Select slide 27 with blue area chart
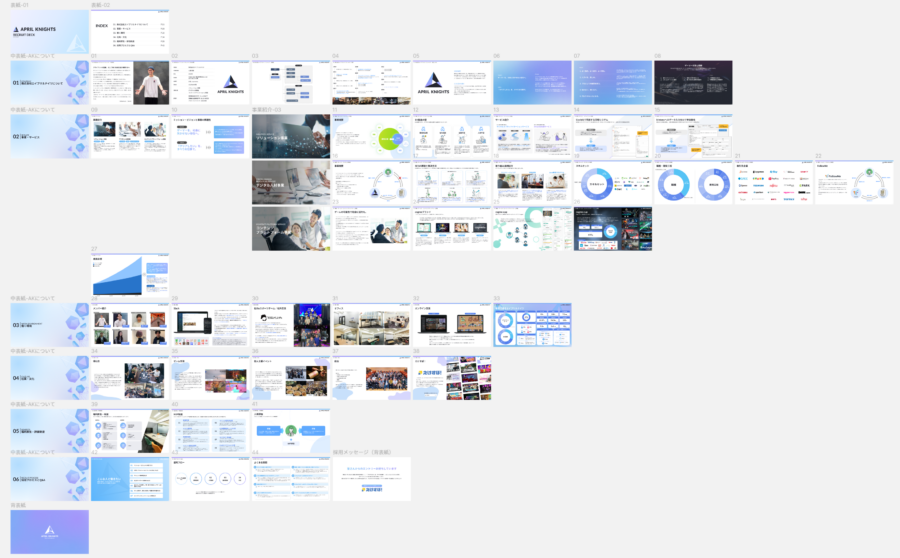 (130, 275)
